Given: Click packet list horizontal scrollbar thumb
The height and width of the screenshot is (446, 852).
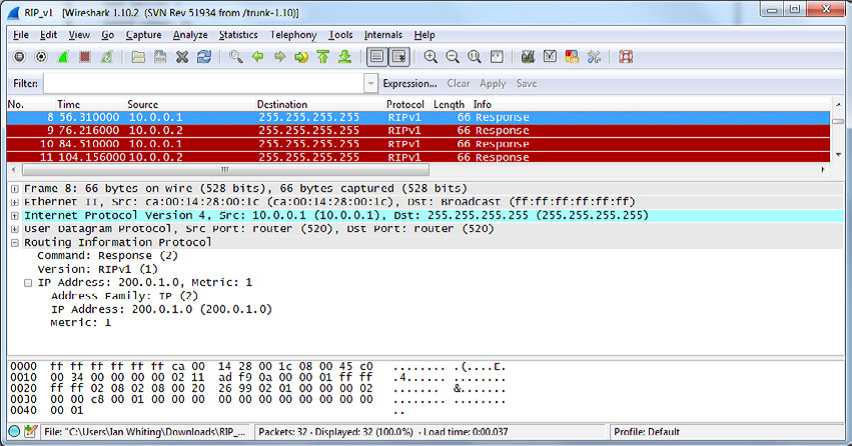Looking at the screenshot, I should coord(225,169).
